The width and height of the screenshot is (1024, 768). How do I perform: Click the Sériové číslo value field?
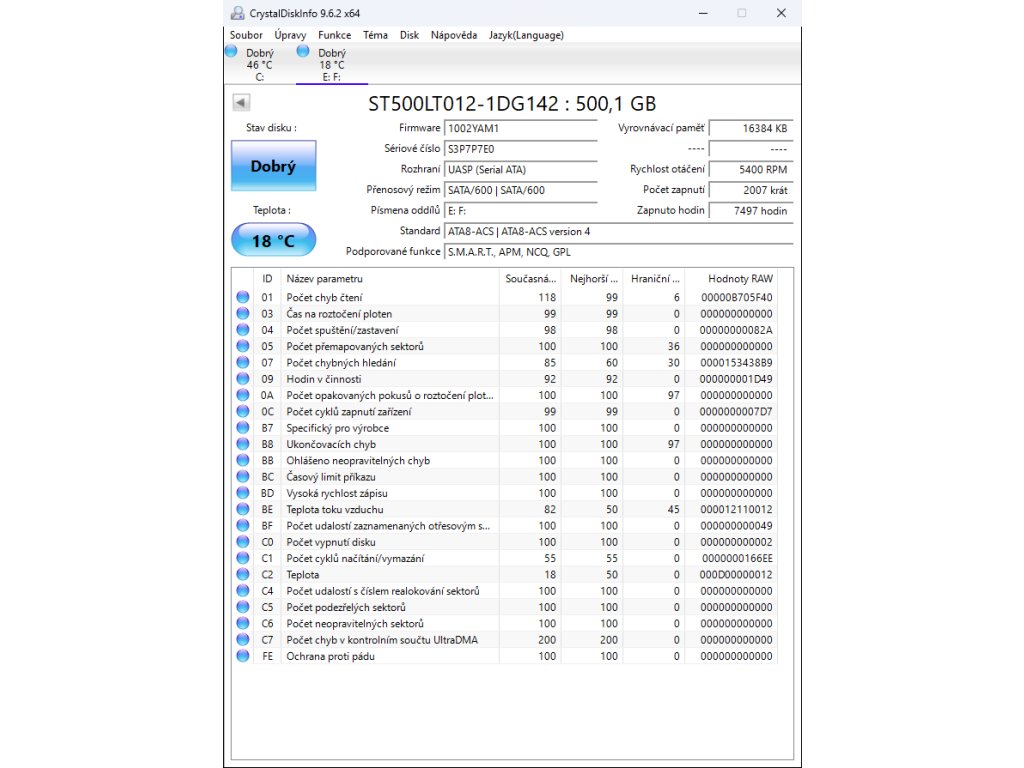tap(520, 149)
